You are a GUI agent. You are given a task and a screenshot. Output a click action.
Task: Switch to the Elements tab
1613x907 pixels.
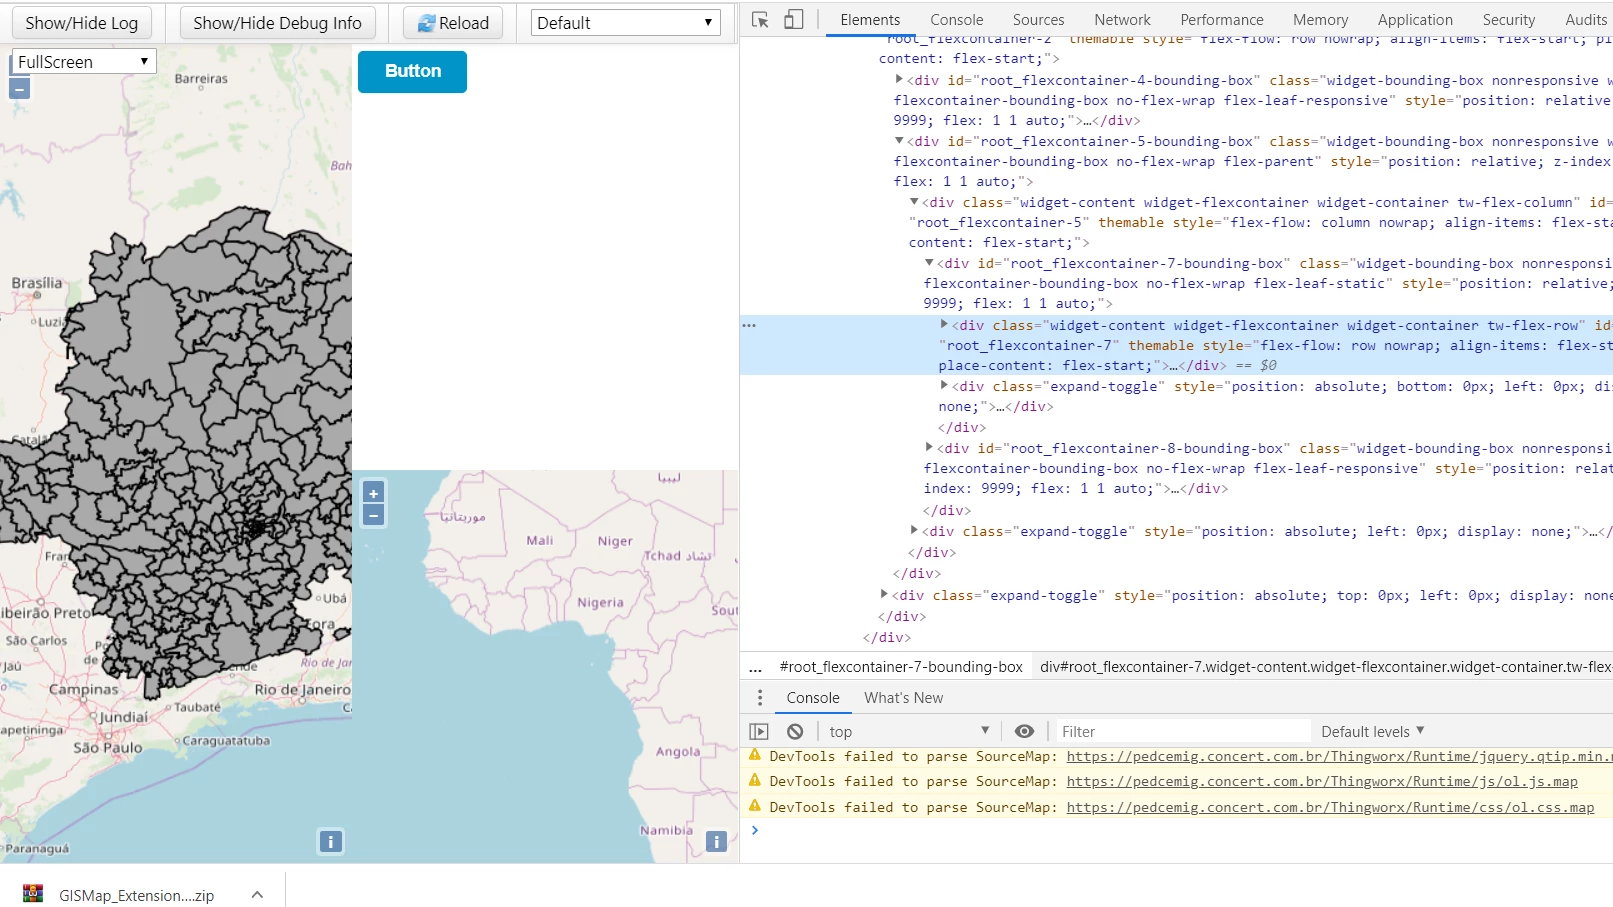[870, 20]
